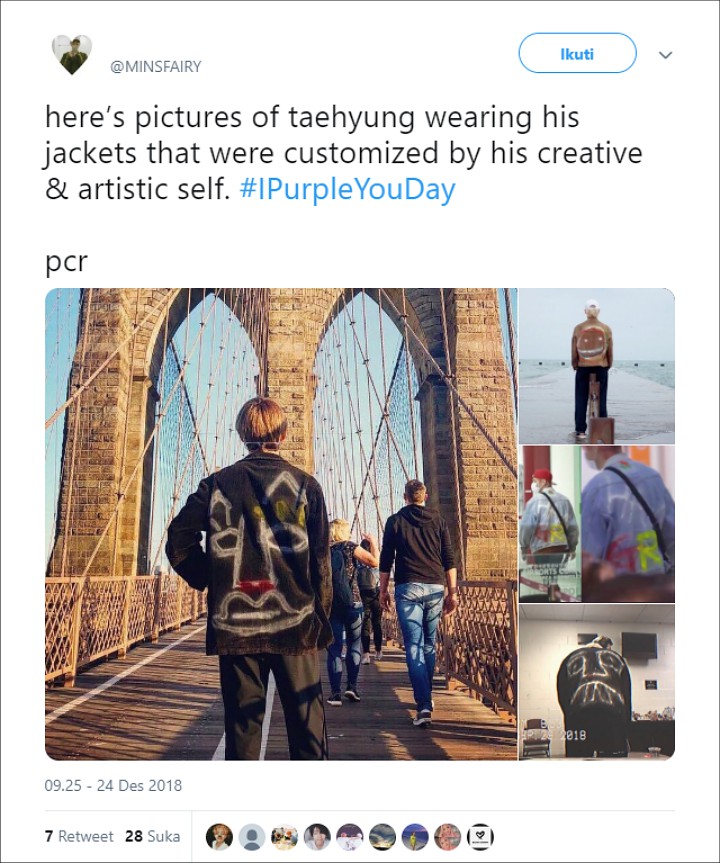Open the cloudy sunset sky liker avatar
This screenshot has width=720, height=863.
point(382,837)
